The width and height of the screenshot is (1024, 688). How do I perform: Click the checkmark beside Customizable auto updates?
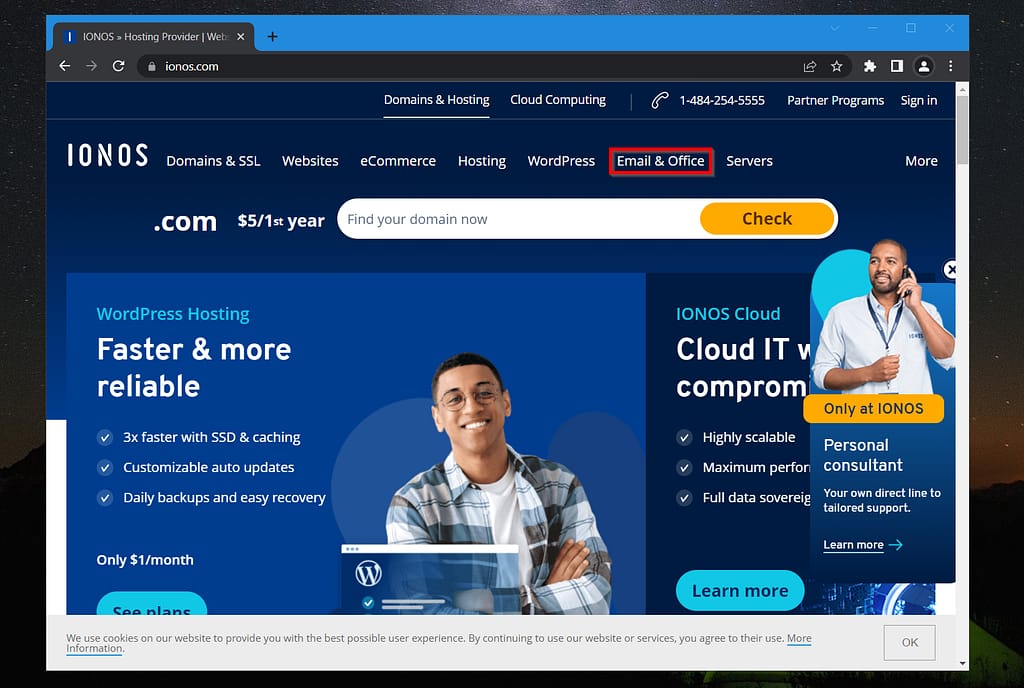(x=104, y=467)
